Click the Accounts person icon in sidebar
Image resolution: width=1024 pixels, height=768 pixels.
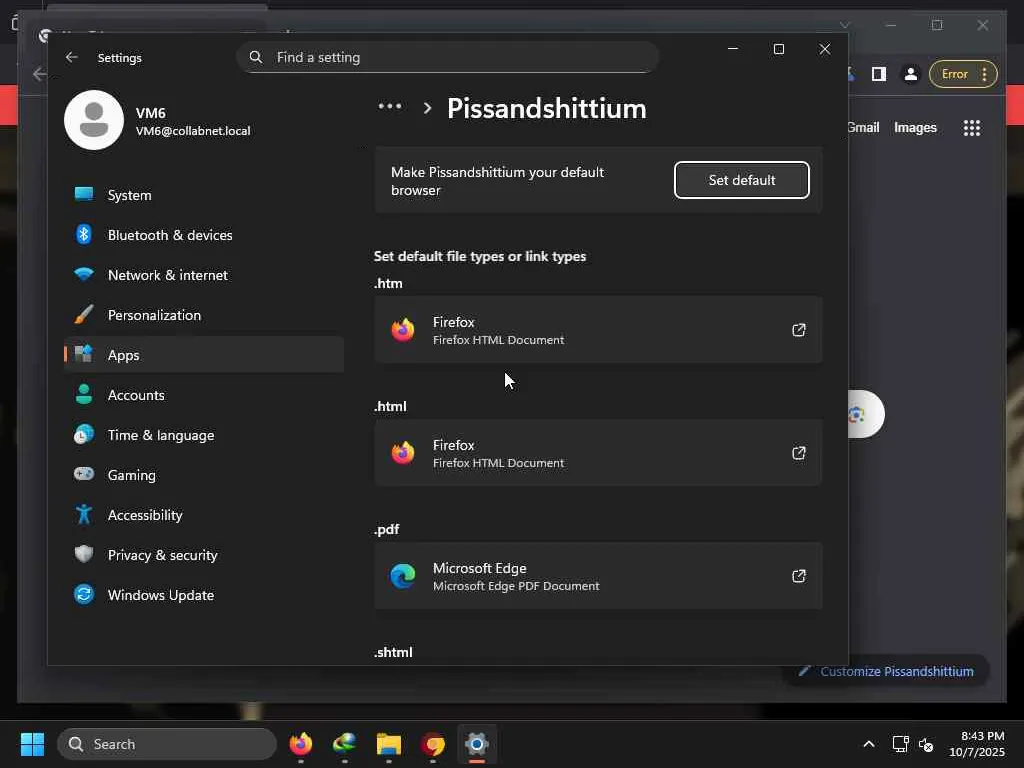point(84,394)
